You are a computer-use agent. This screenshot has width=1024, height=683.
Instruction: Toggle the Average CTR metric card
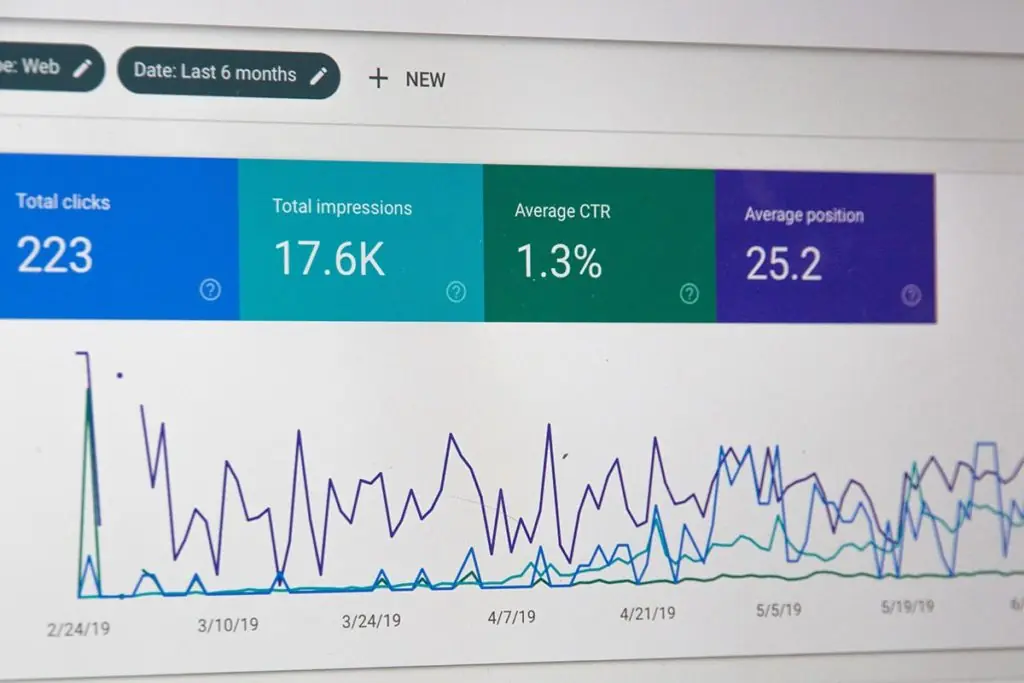point(598,242)
